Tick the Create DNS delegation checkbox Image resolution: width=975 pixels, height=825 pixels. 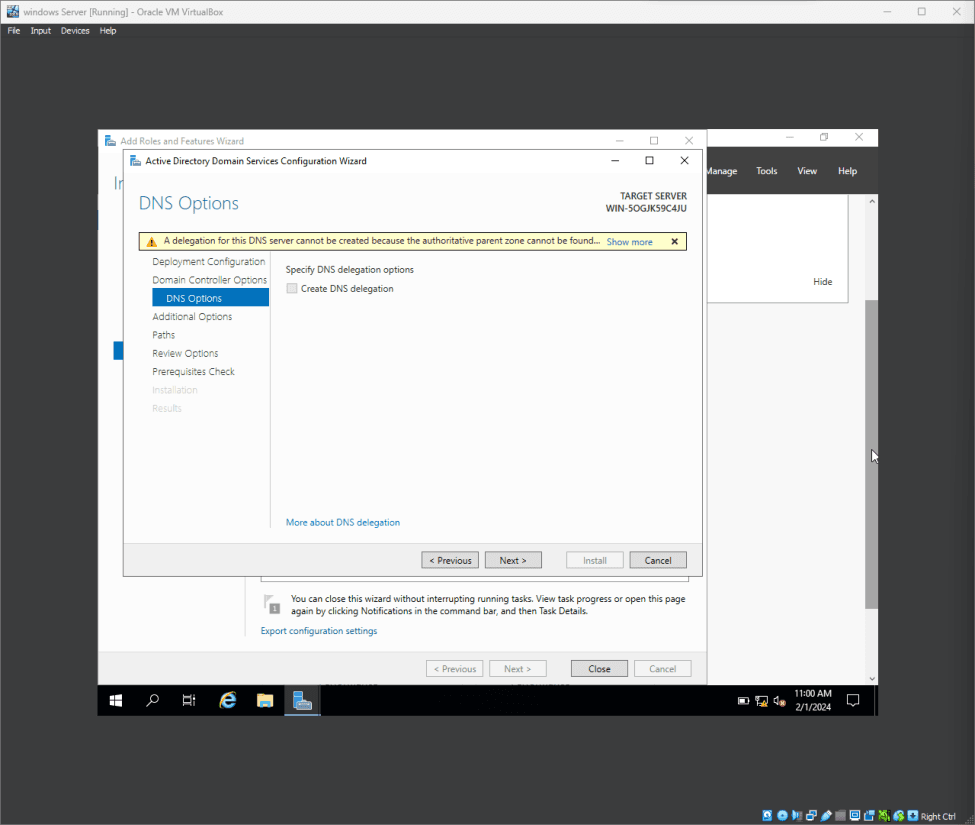tap(292, 288)
